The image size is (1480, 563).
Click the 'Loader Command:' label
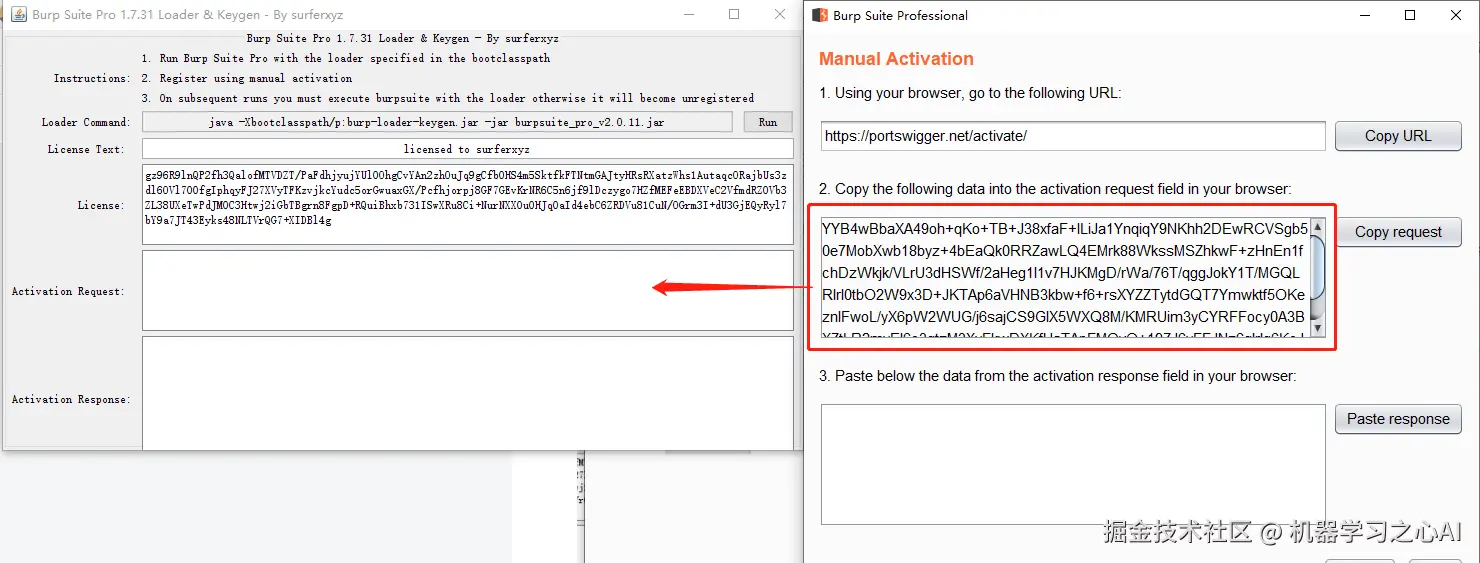[86, 122]
